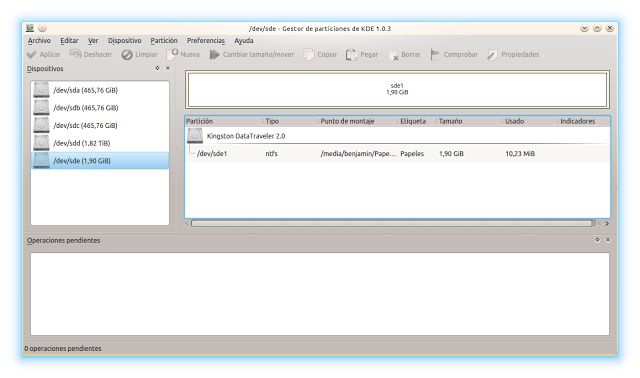640x378 pixels.
Task: Select the /dev/sde disk drive icon
Action: [41, 160]
